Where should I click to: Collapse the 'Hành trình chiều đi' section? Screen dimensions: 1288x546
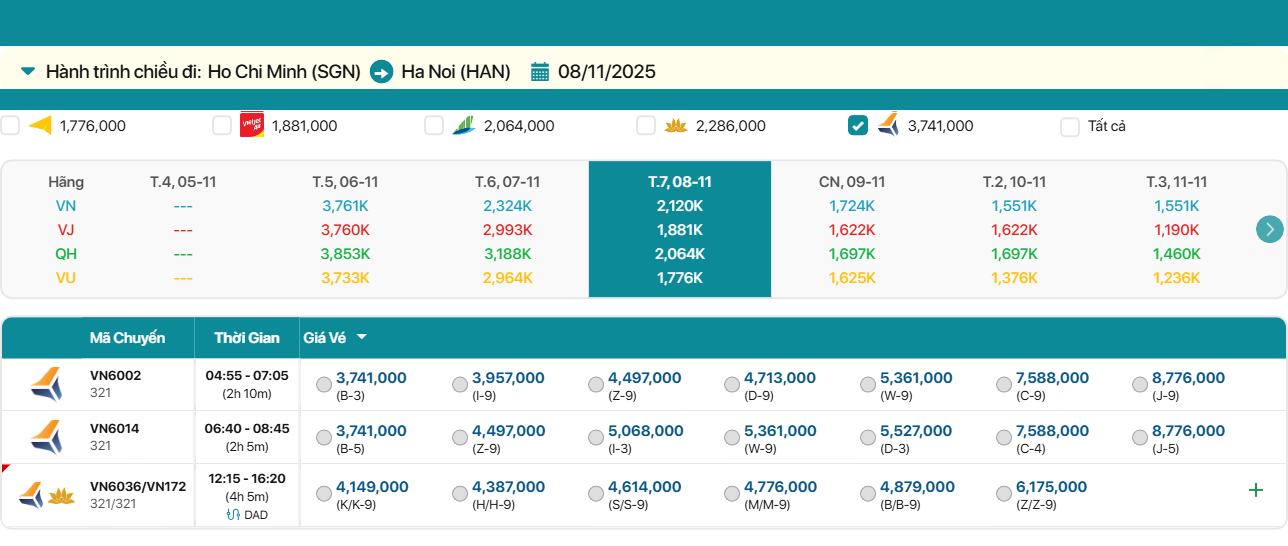28,72
